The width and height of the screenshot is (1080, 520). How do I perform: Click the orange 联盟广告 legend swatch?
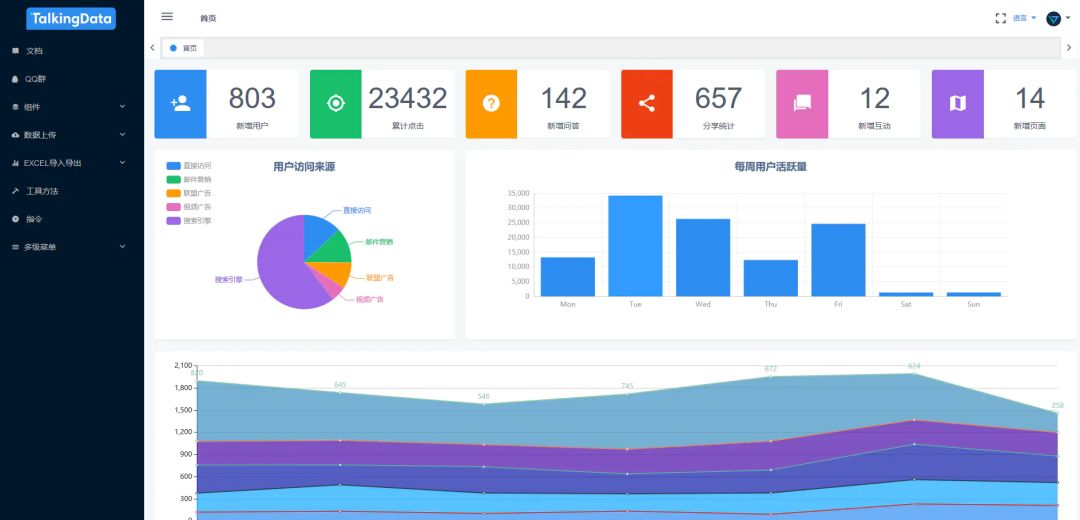tap(174, 194)
